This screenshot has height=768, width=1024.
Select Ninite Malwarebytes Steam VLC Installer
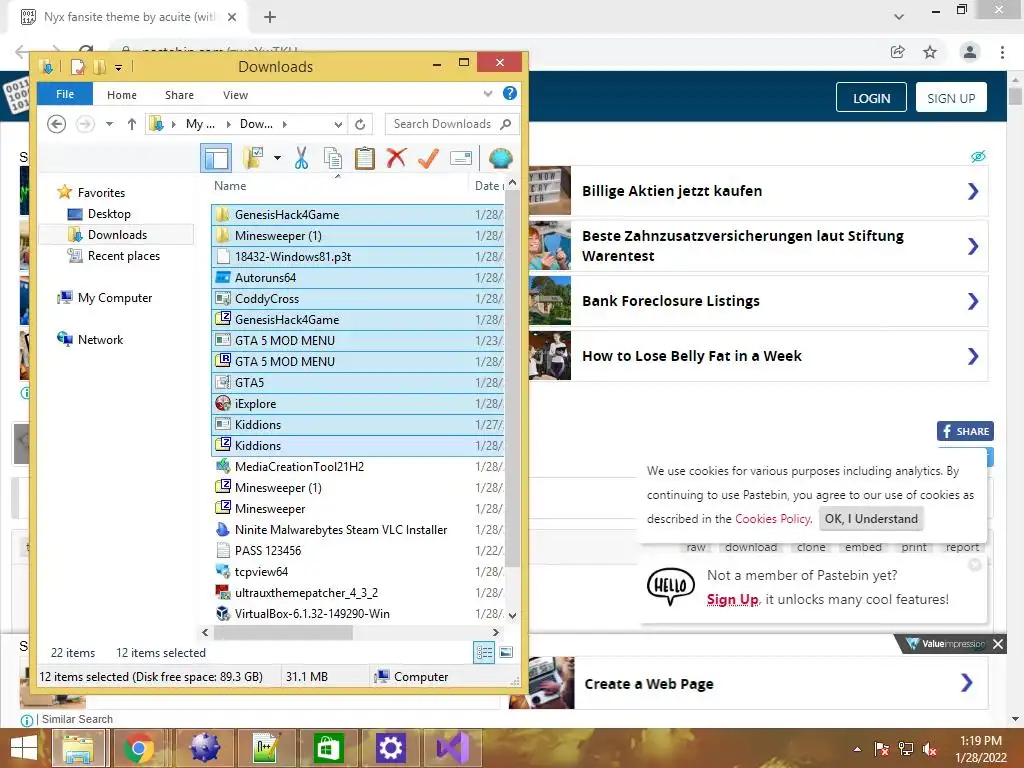point(357,530)
